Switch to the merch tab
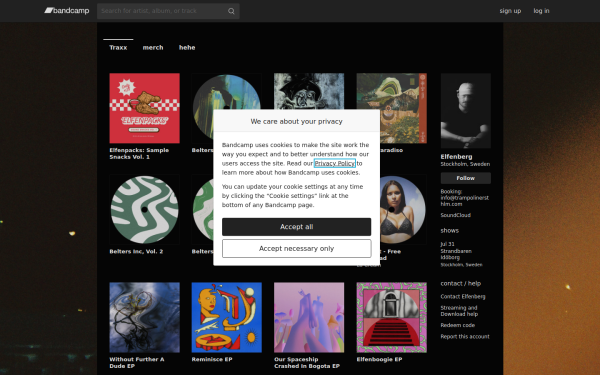 pos(153,47)
